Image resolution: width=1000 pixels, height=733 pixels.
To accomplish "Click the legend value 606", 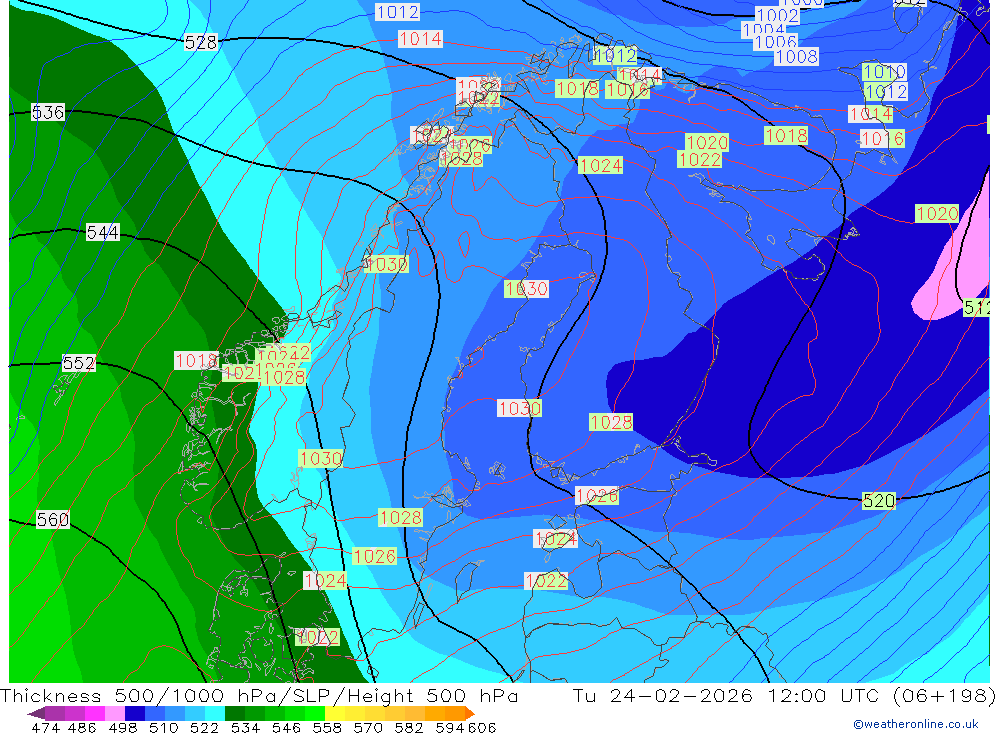I will (482, 727).
